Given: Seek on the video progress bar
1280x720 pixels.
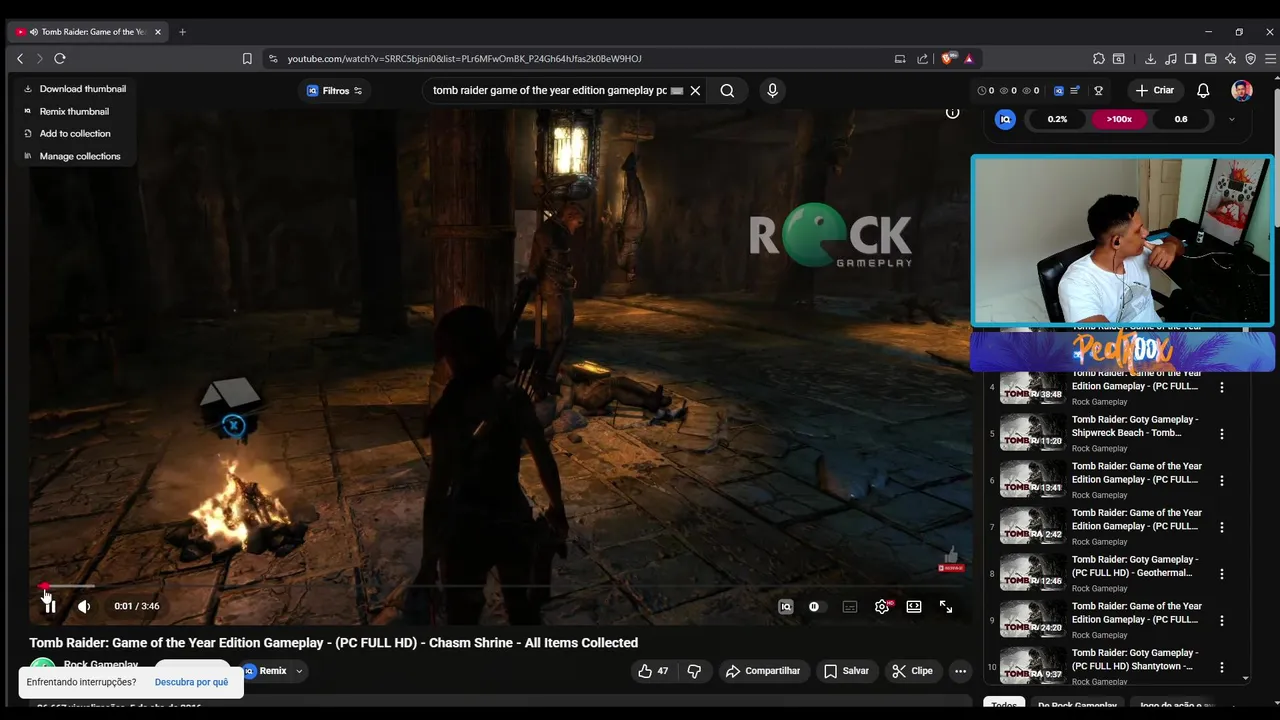Looking at the screenshot, I should click(x=500, y=586).
